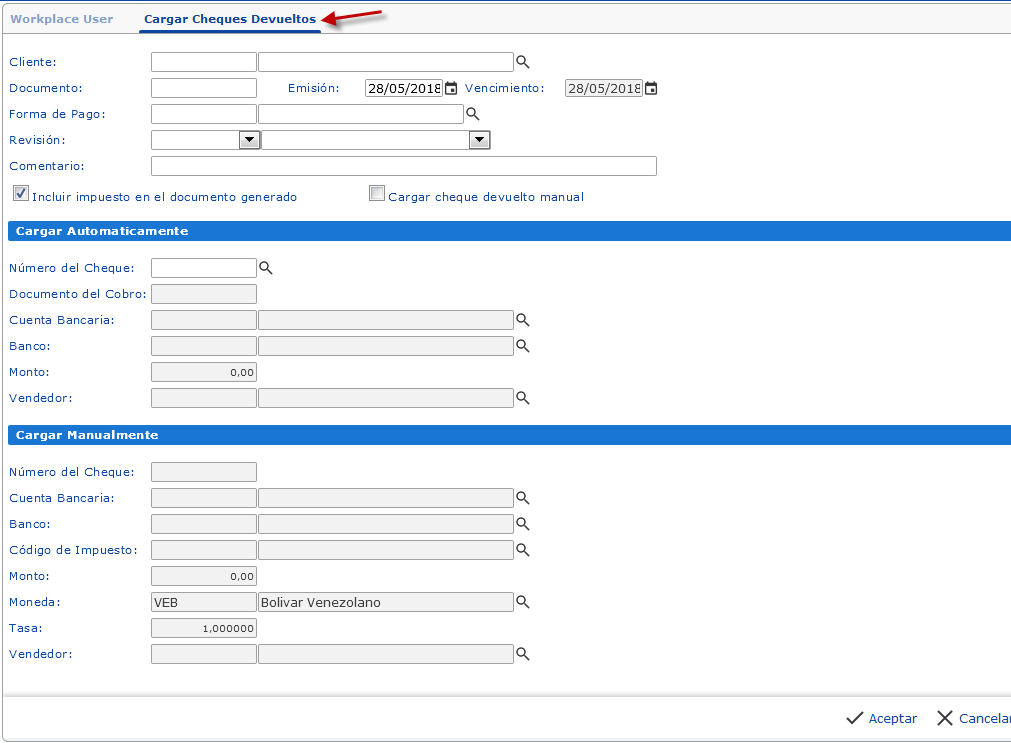Focus Número del Cheque field under Cargar Automaticamente

pyautogui.click(x=204, y=268)
